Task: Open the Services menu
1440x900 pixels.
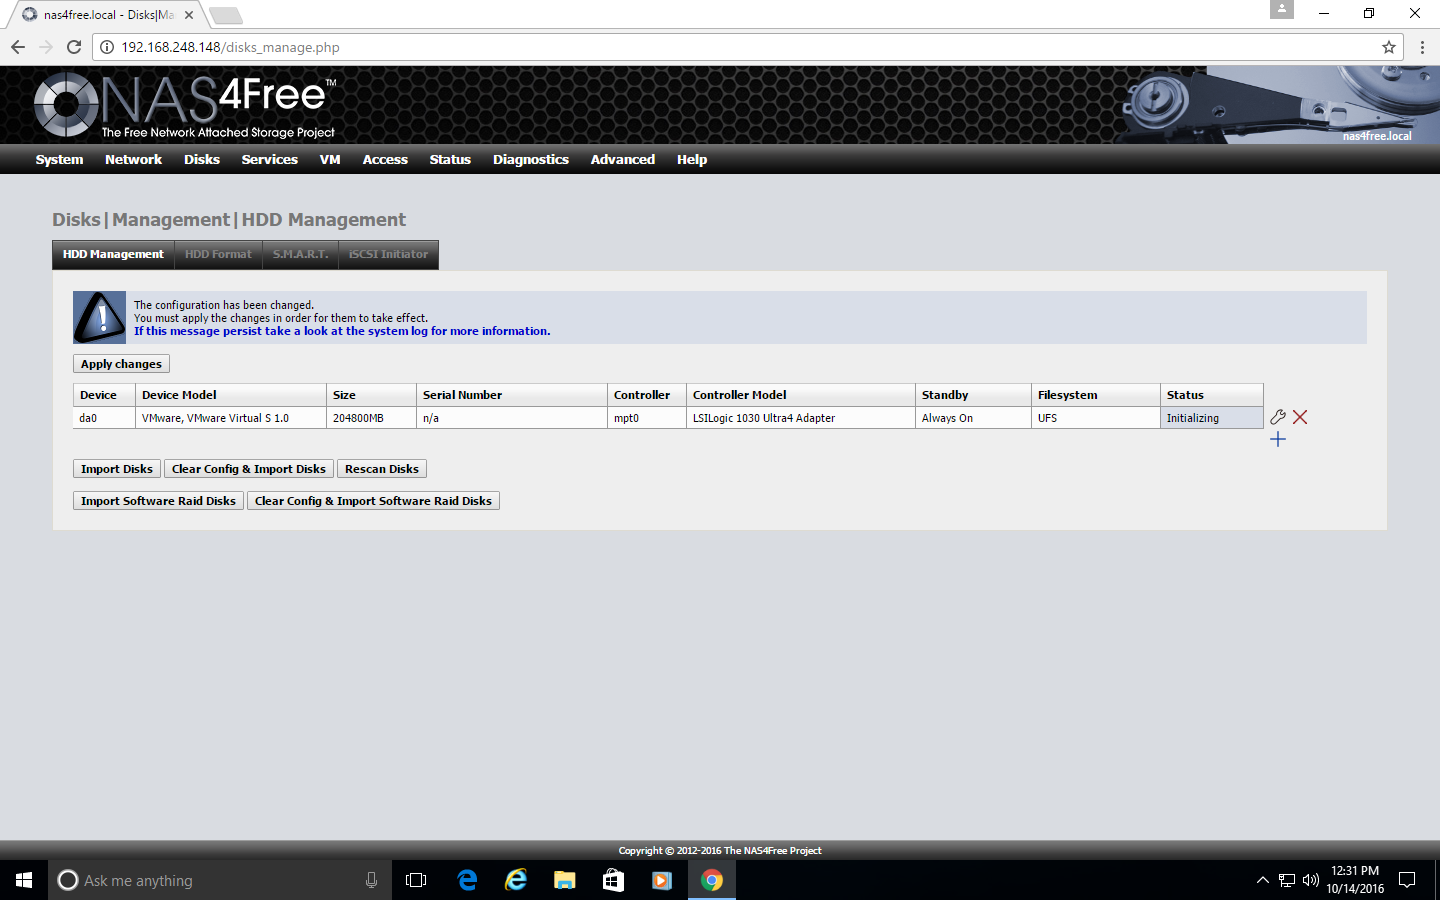Action: (x=269, y=159)
